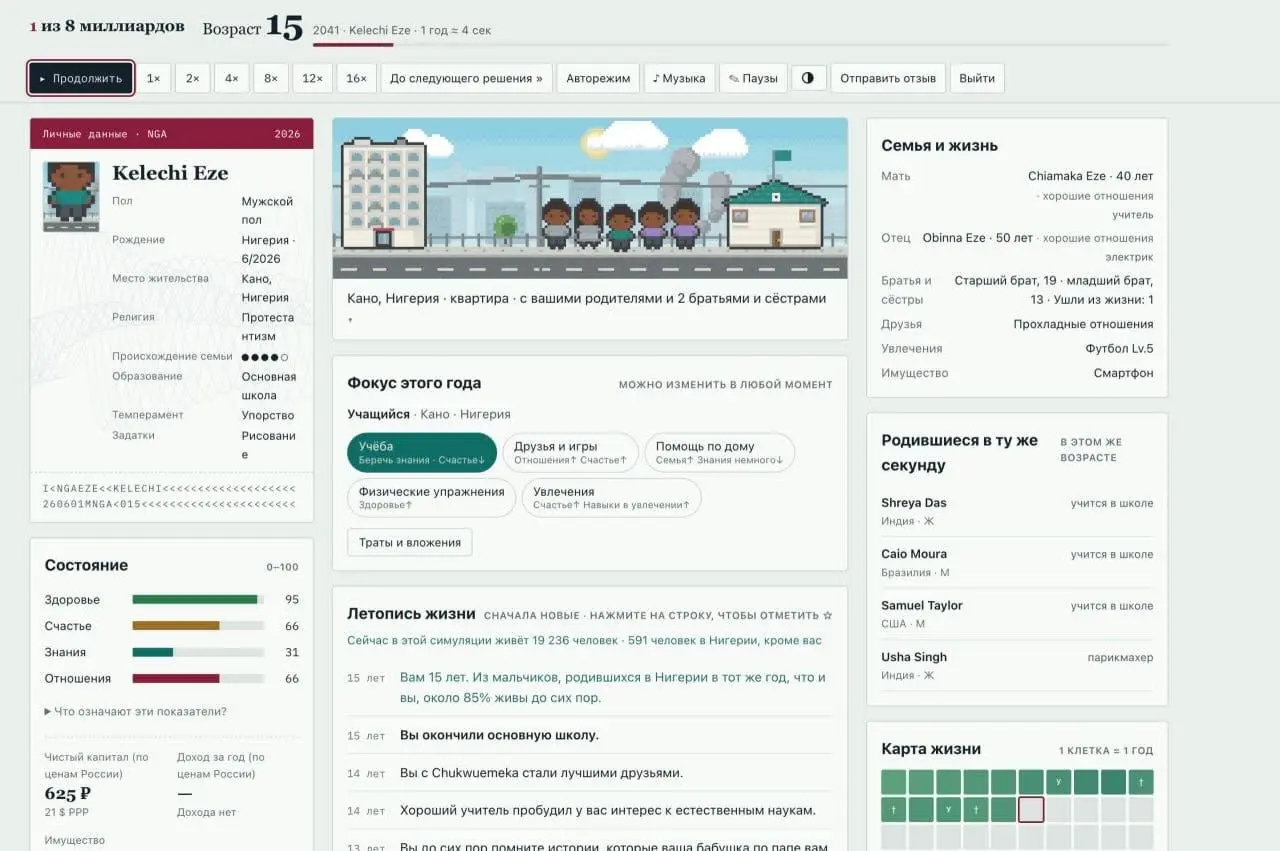
Task: Click the Выйти exit button
Action: pyautogui.click(x=977, y=78)
